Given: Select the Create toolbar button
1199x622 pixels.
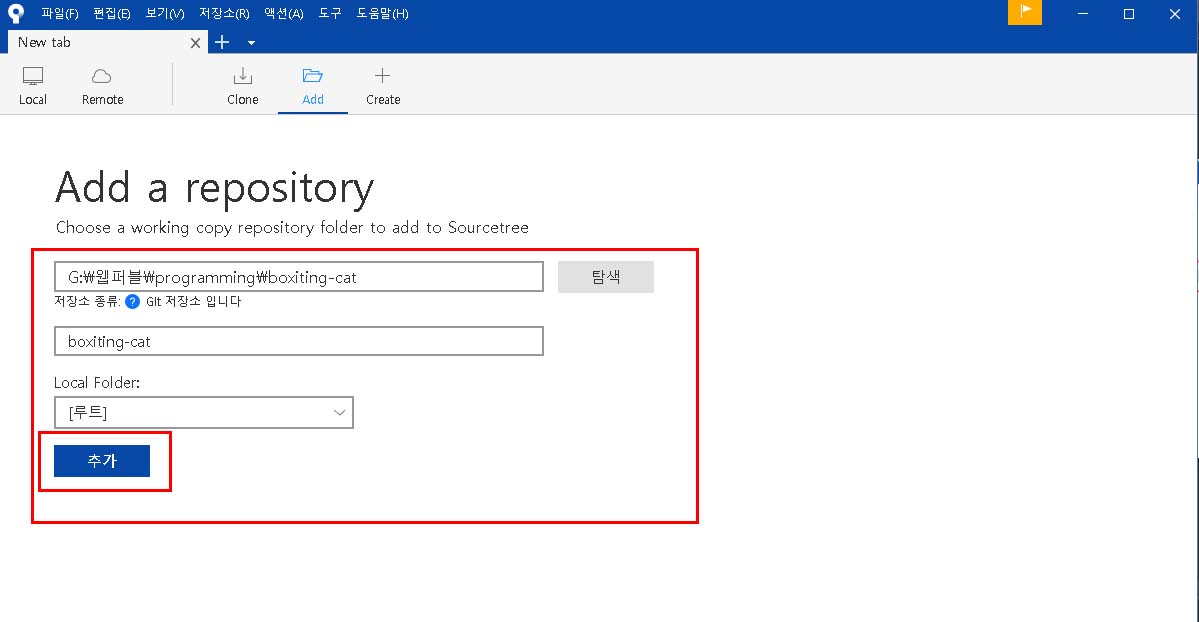Looking at the screenshot, I should coord(382,85).
